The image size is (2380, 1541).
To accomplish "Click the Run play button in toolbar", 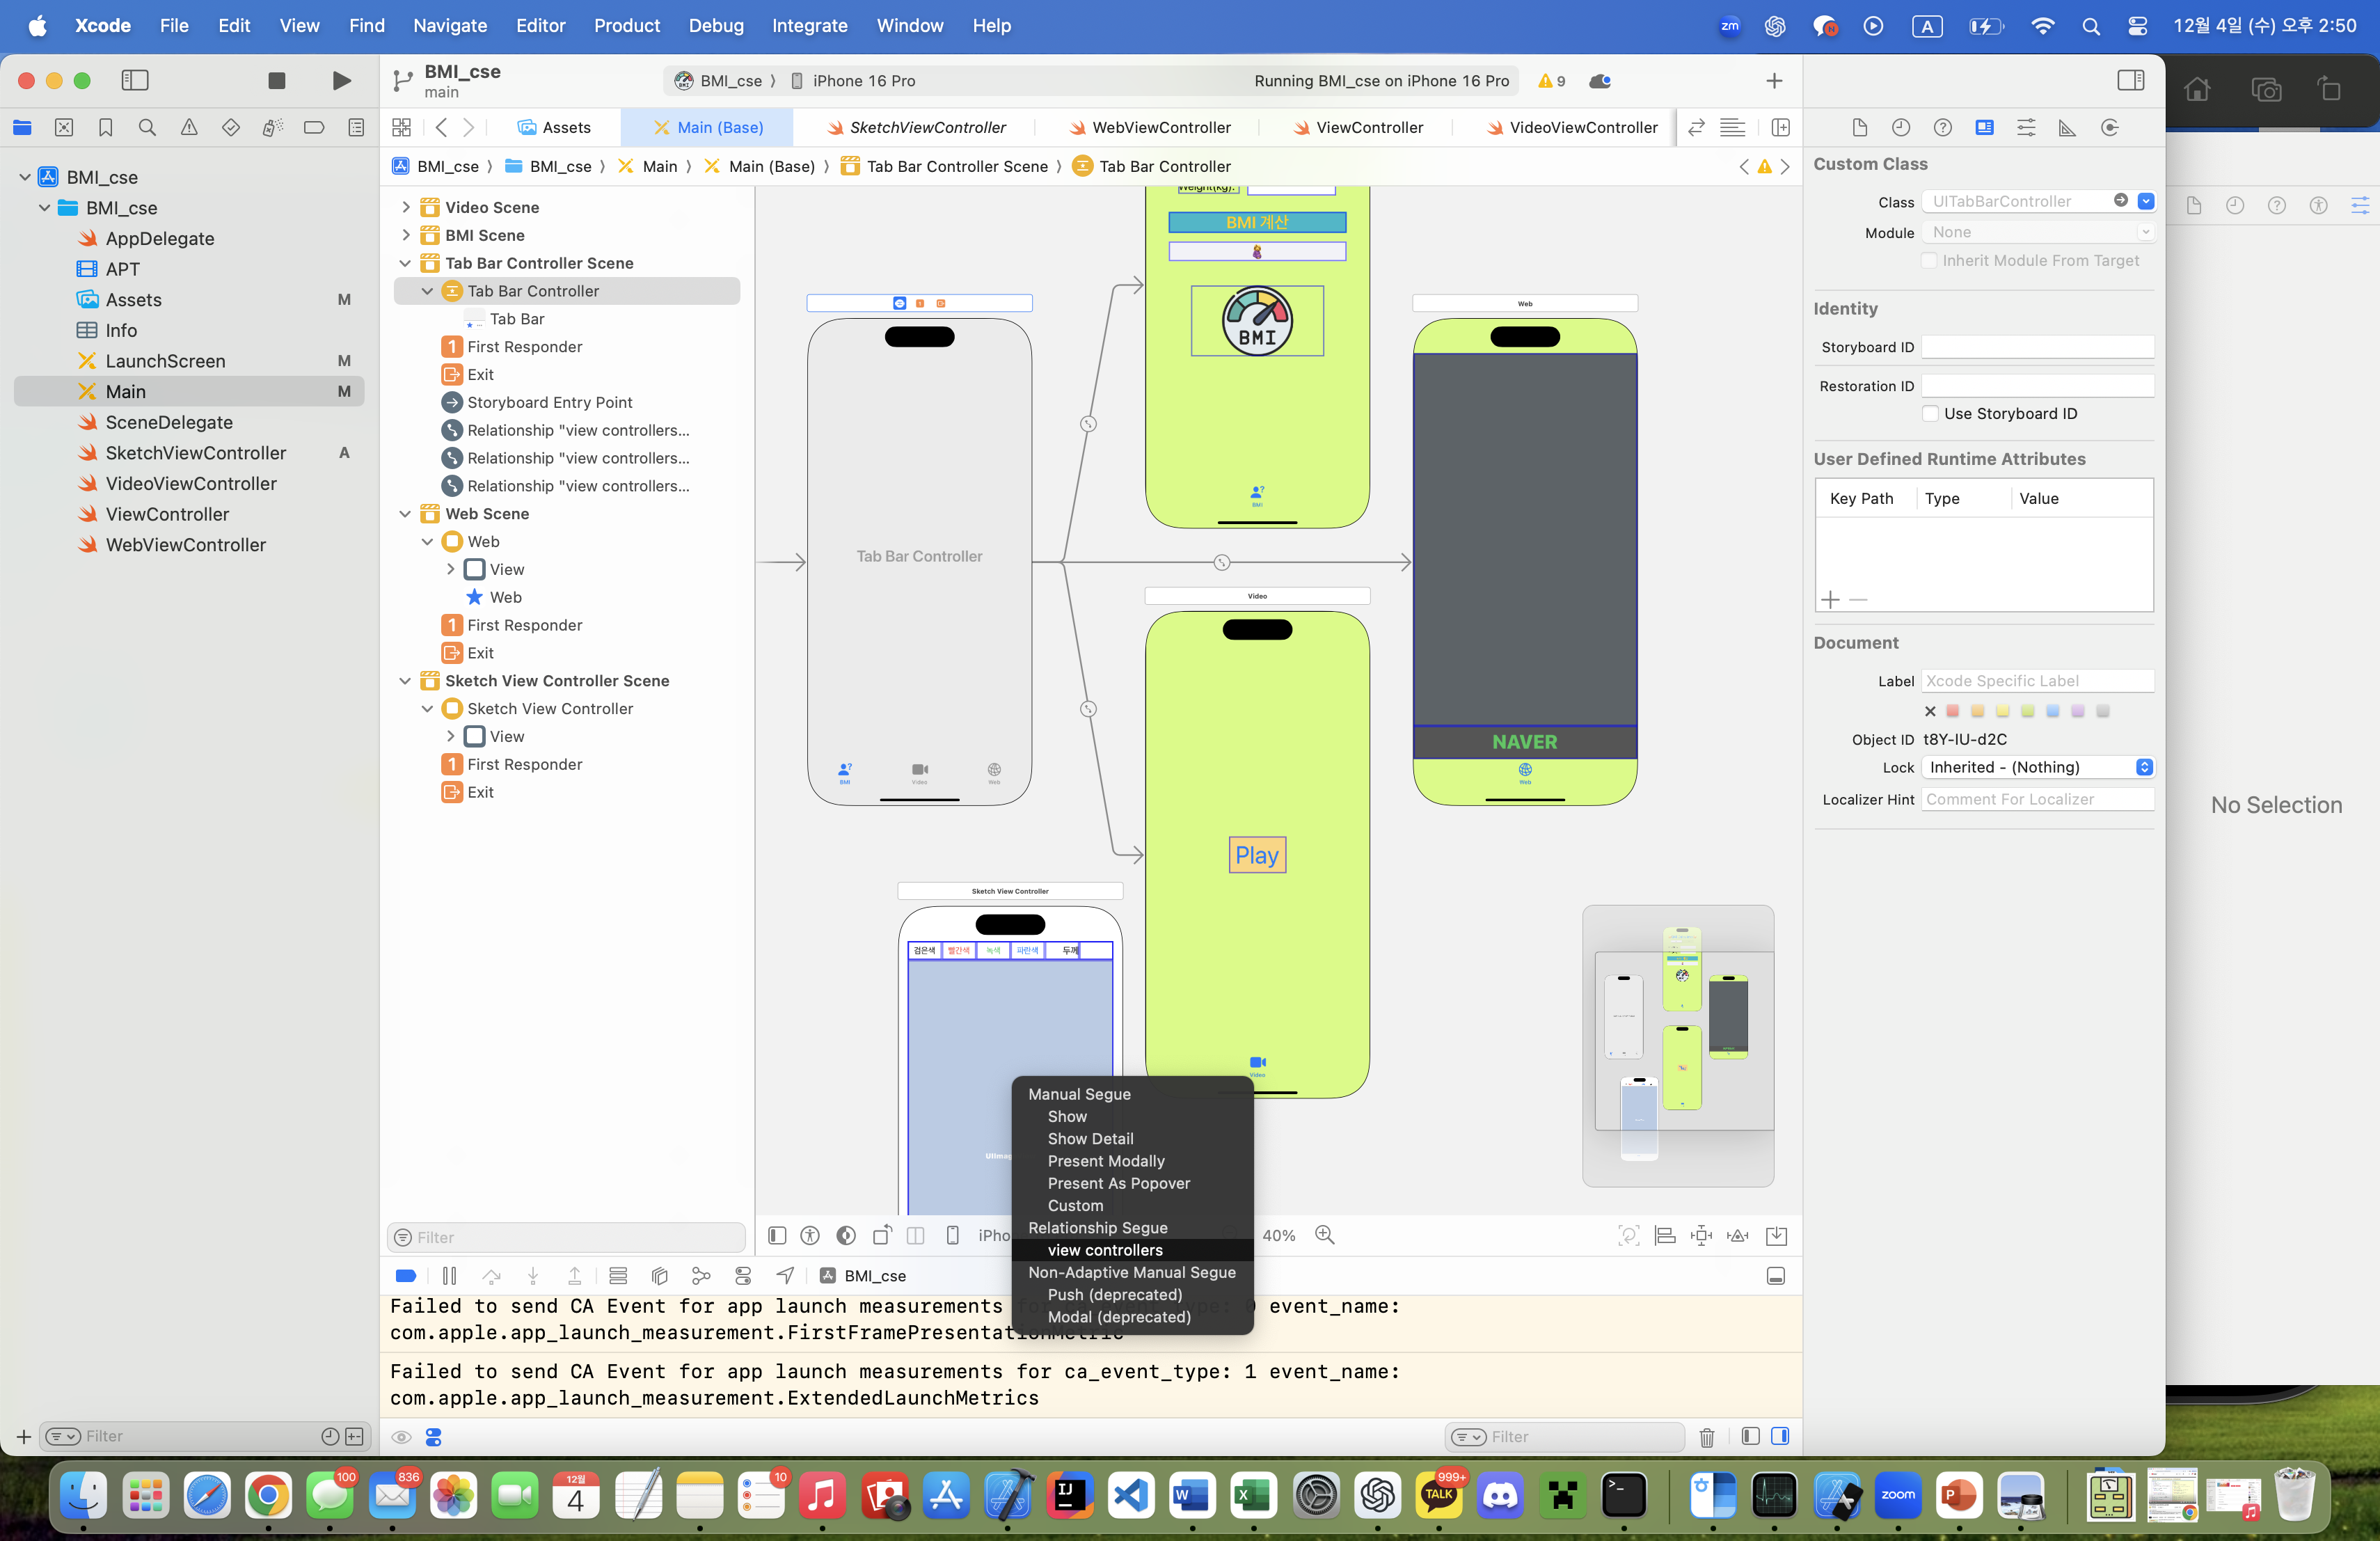I will pos(341,81).
